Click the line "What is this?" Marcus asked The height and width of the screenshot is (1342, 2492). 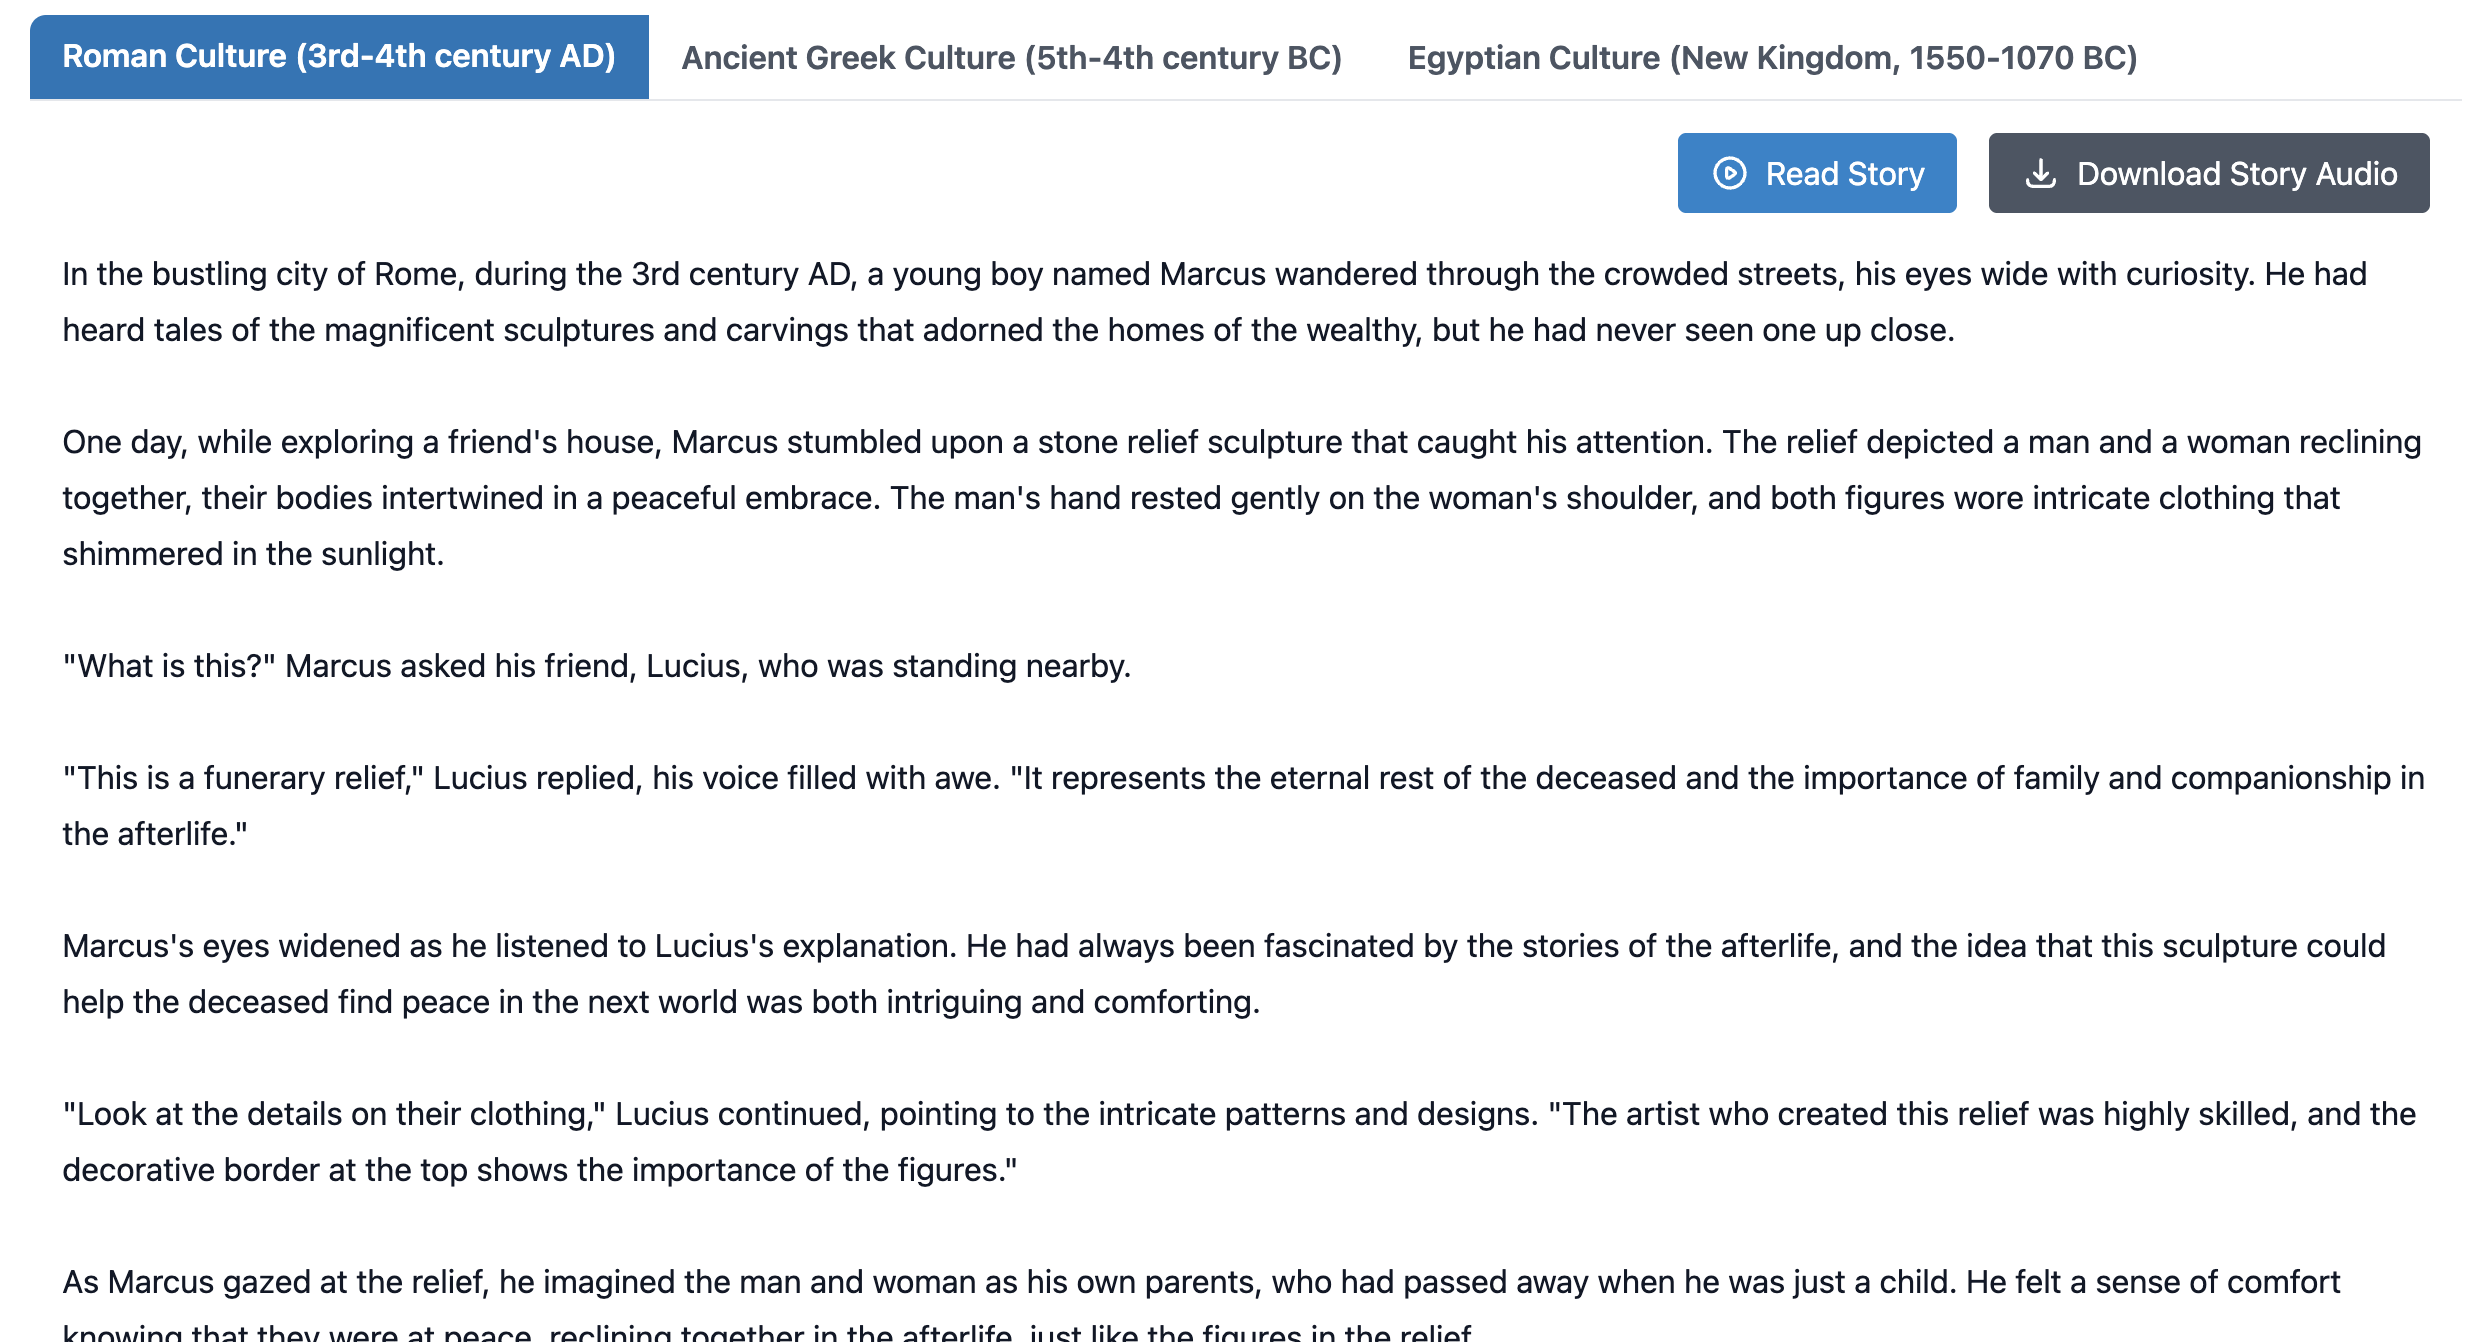click(x=597, y=666)
